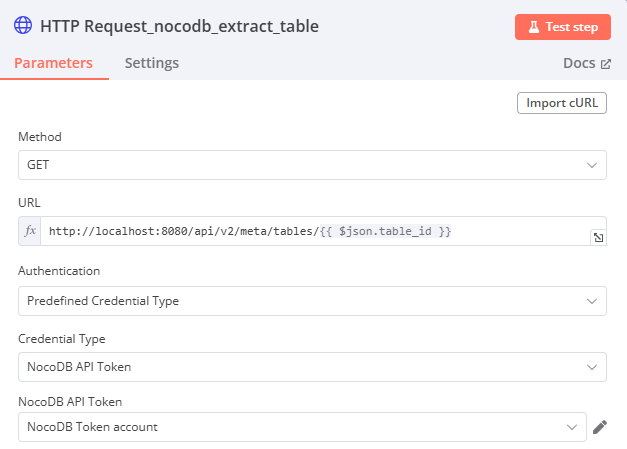Expand the Method dropdown chevron
627x449 pixels.
coord(591,165)
